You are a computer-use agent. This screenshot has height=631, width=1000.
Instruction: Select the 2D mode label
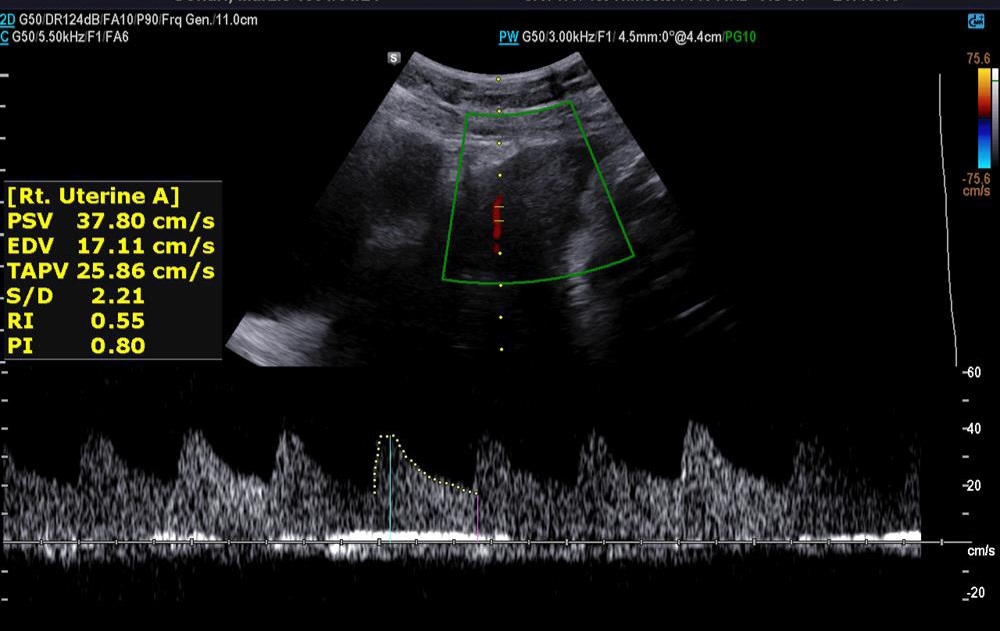(8, 20)
